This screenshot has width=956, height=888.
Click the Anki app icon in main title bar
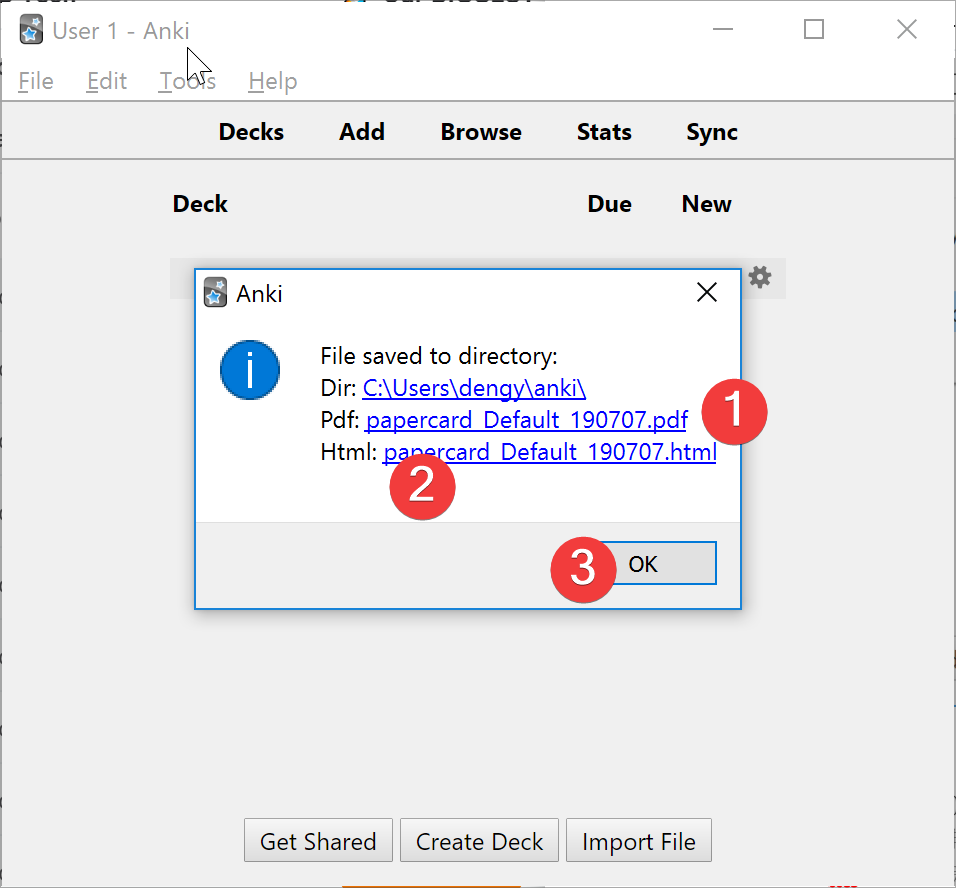tap(31, 30)
